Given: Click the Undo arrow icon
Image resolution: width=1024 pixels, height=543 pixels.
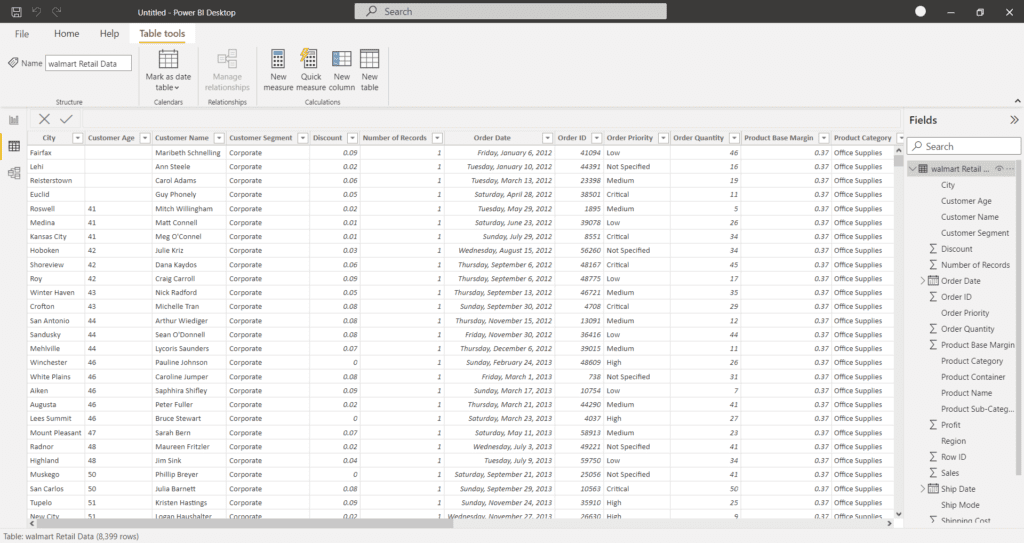Looking at the screenshot, I should click(x=37, y=12).
